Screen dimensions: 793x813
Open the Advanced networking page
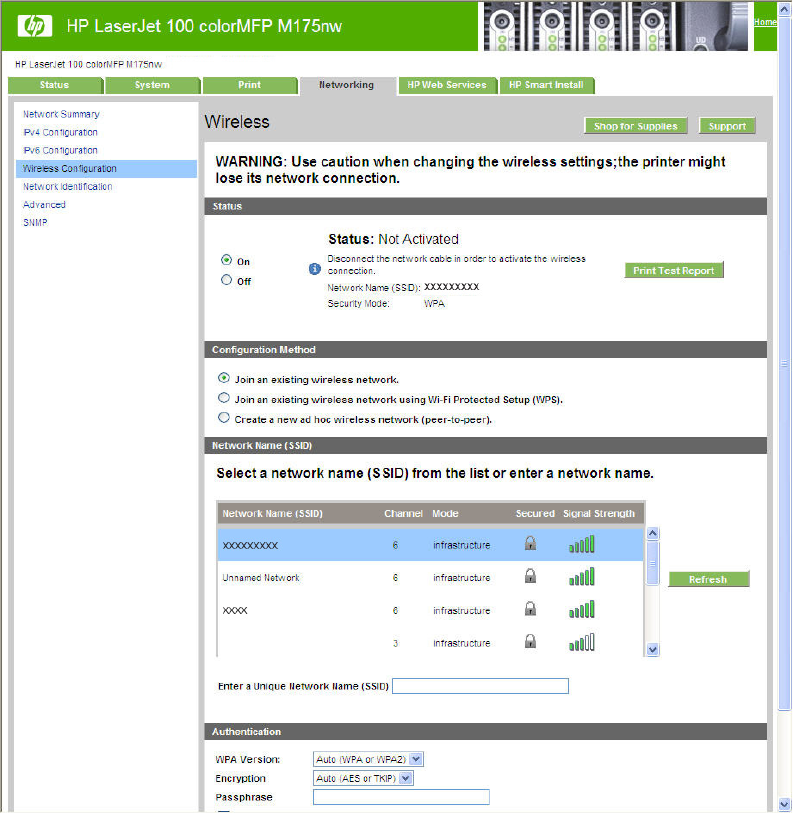pyautogui.click(x=44, y=205)
